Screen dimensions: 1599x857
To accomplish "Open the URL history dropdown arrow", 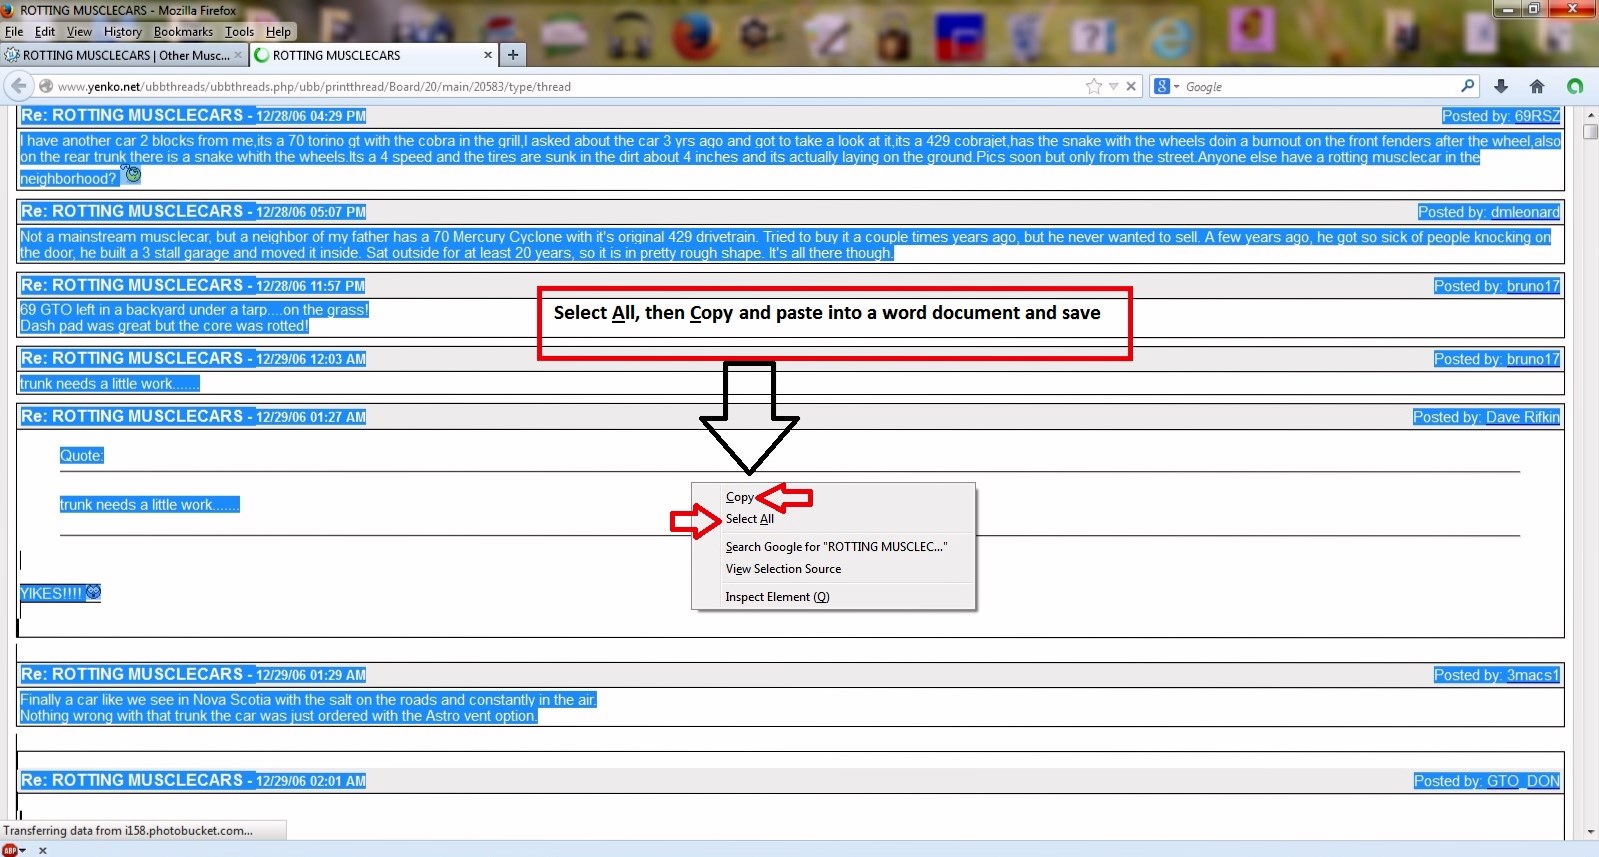I will tap(1113, 86).
